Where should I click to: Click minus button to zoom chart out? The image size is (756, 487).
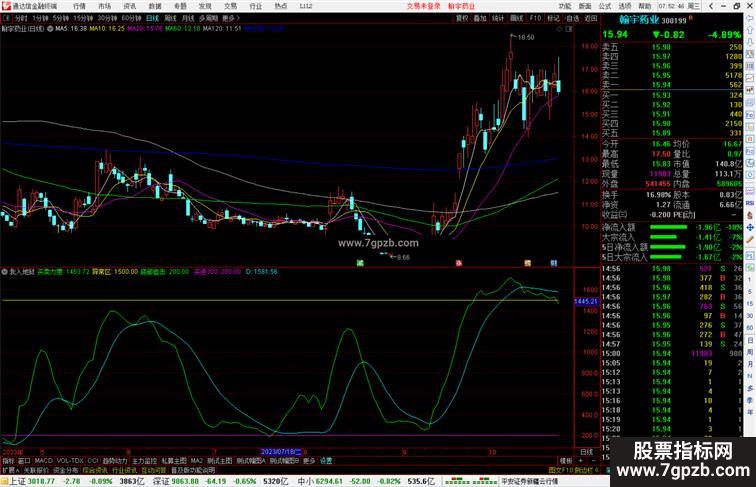(x=593, y=461)
